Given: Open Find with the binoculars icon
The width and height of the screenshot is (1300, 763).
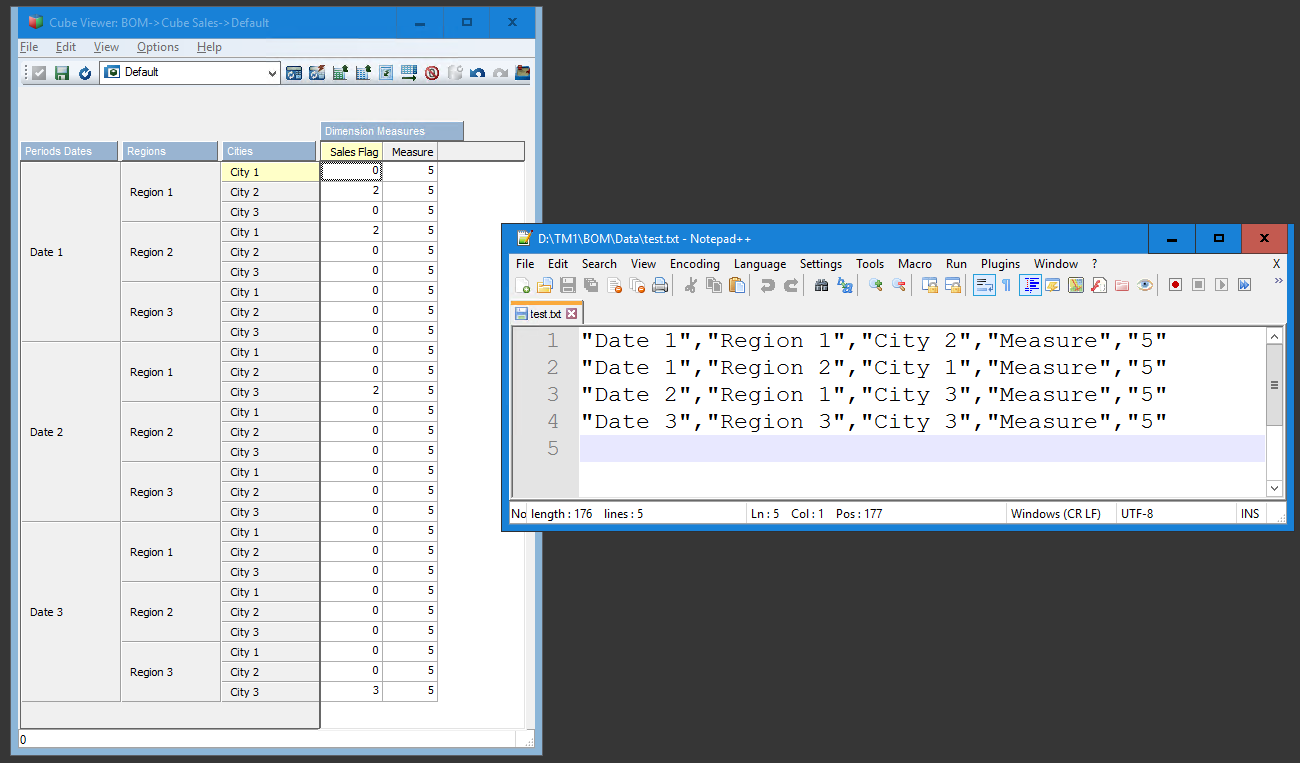Looking at the screenshot, I should click(x=821, y=285).
